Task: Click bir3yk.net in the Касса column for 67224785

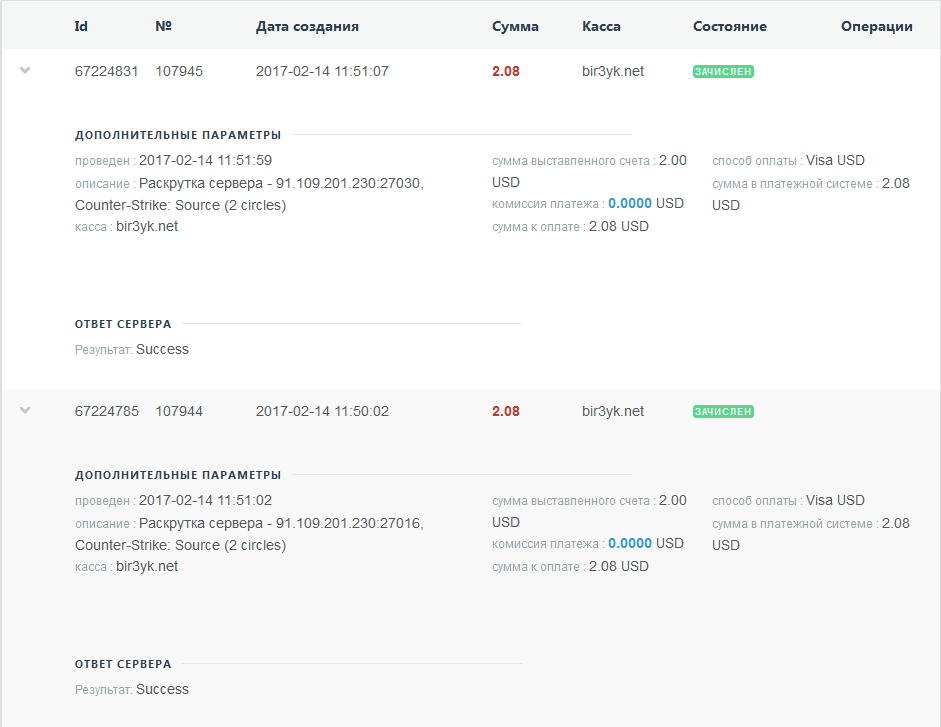Action: pos(613,411)
